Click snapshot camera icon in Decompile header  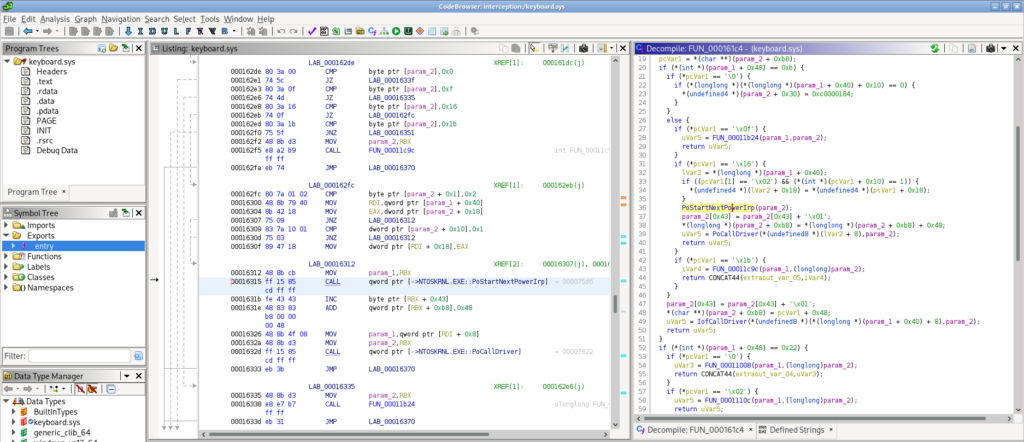click(990, 48)
